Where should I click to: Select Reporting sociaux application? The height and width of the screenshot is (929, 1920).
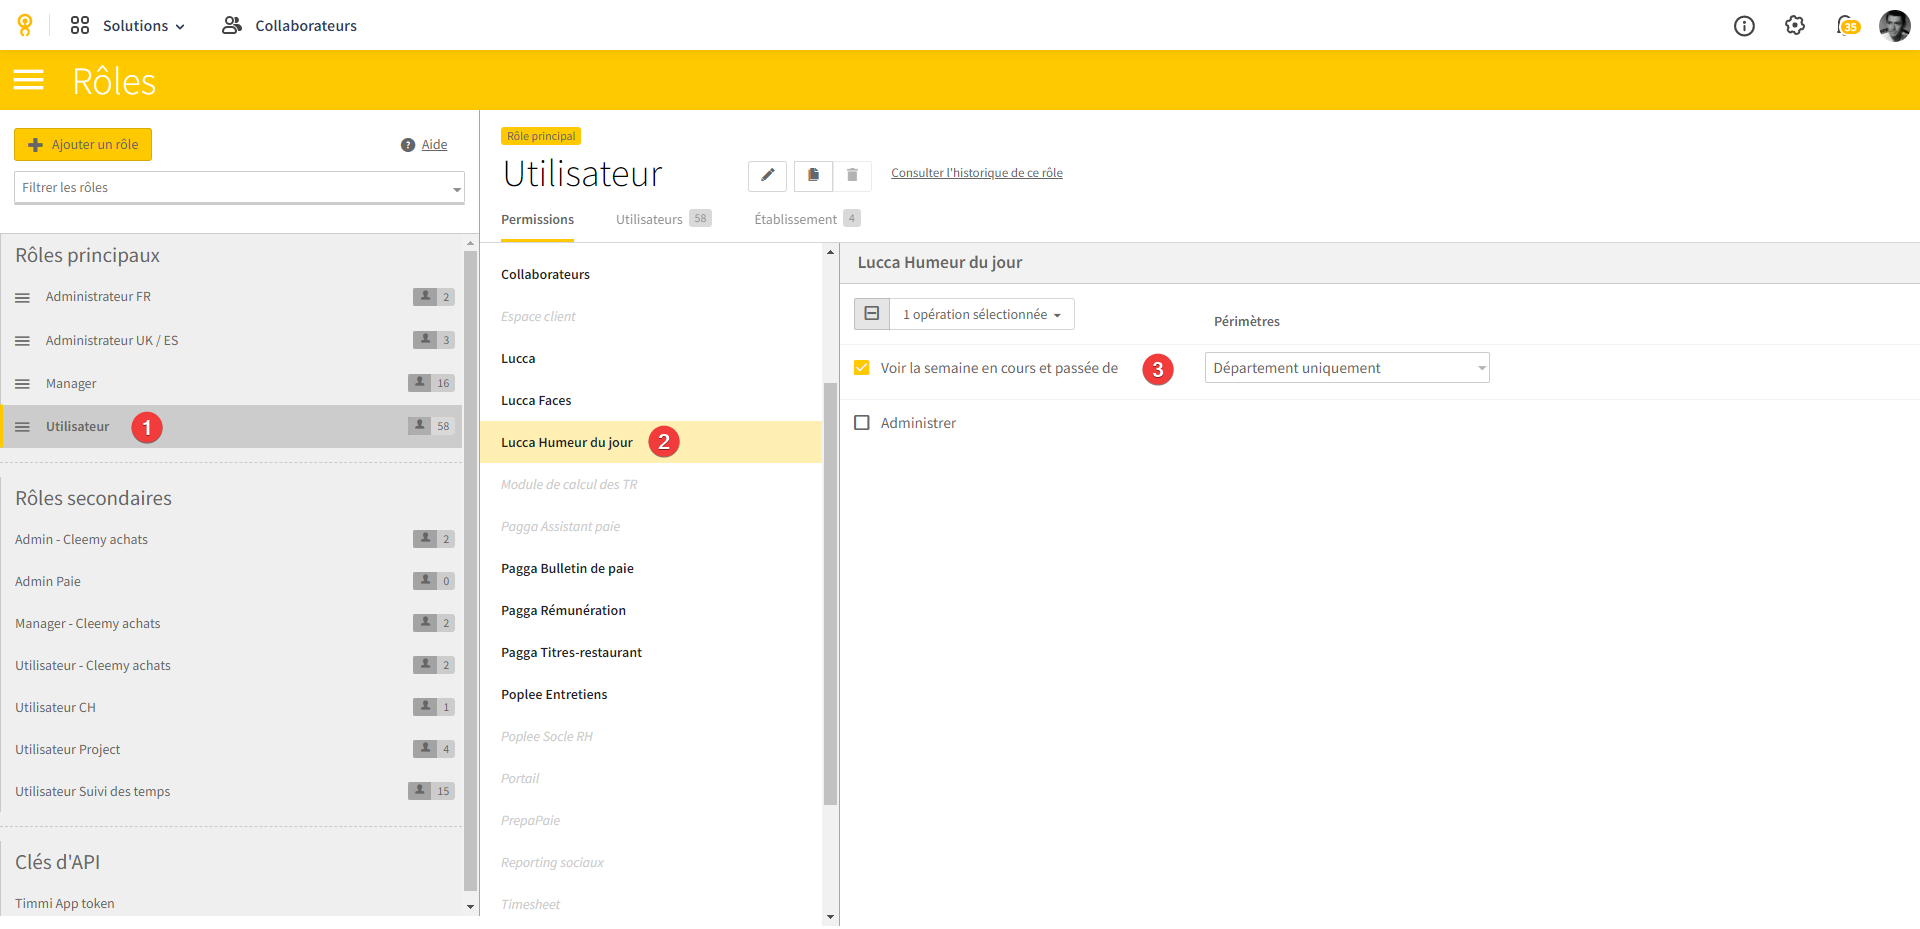(651, 863)
